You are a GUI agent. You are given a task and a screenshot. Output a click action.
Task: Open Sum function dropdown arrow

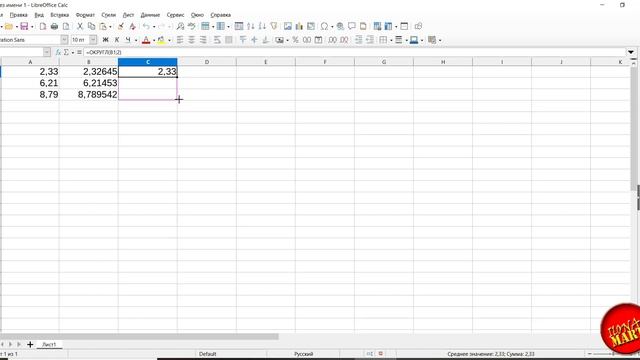[73, 53]
